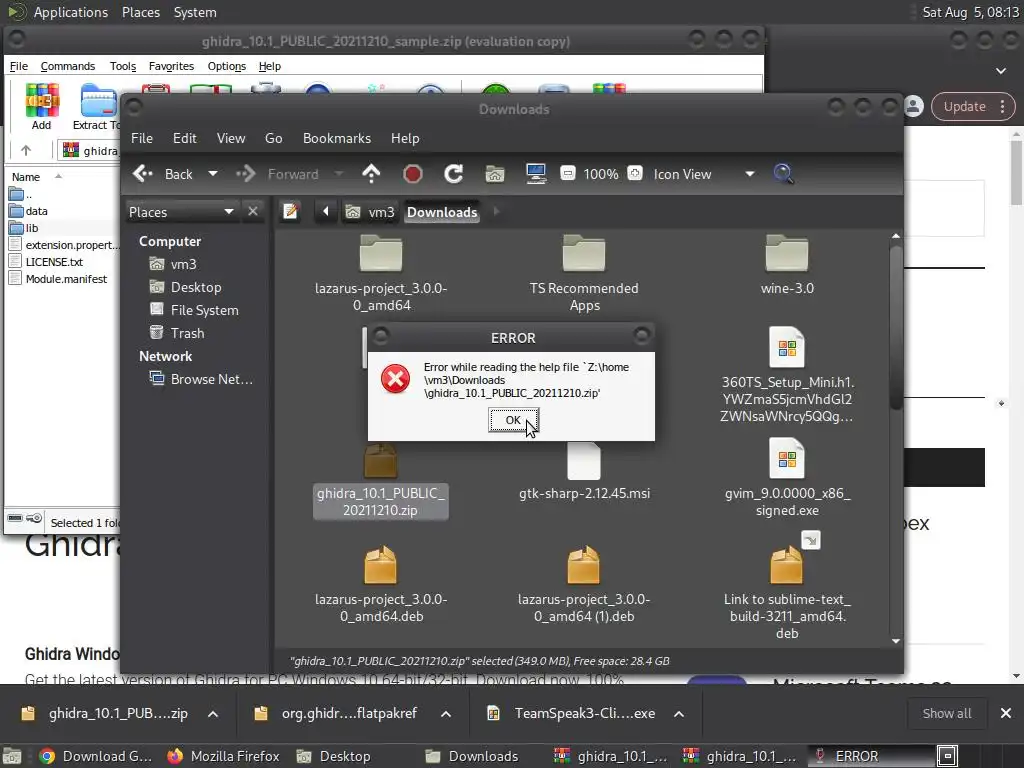Open View menu in Downloads window
This screenshot has height=768, width=1024.
pyautogui.click(x=231, y=138)
